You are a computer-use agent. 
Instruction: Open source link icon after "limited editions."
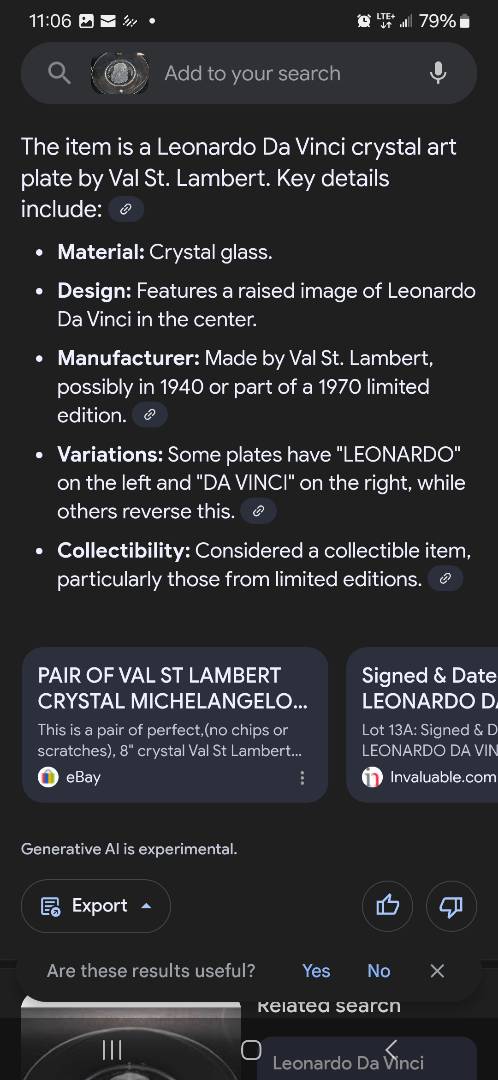445,579
